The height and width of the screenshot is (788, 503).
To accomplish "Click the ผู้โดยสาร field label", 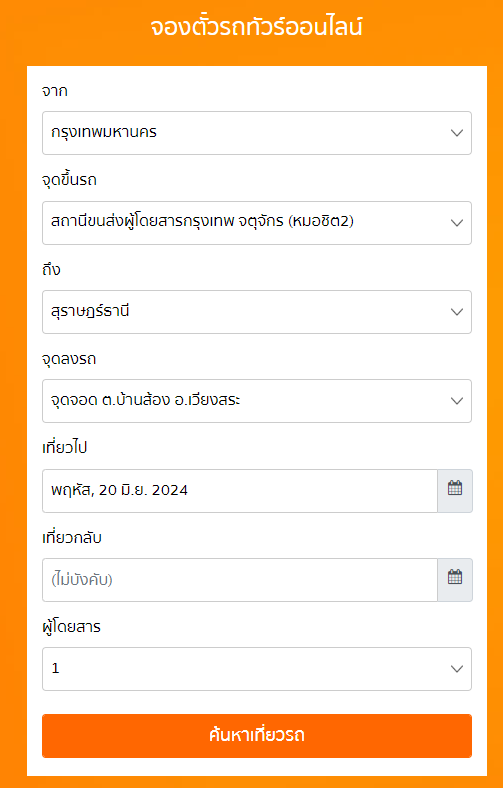I will tap(71, 627).
